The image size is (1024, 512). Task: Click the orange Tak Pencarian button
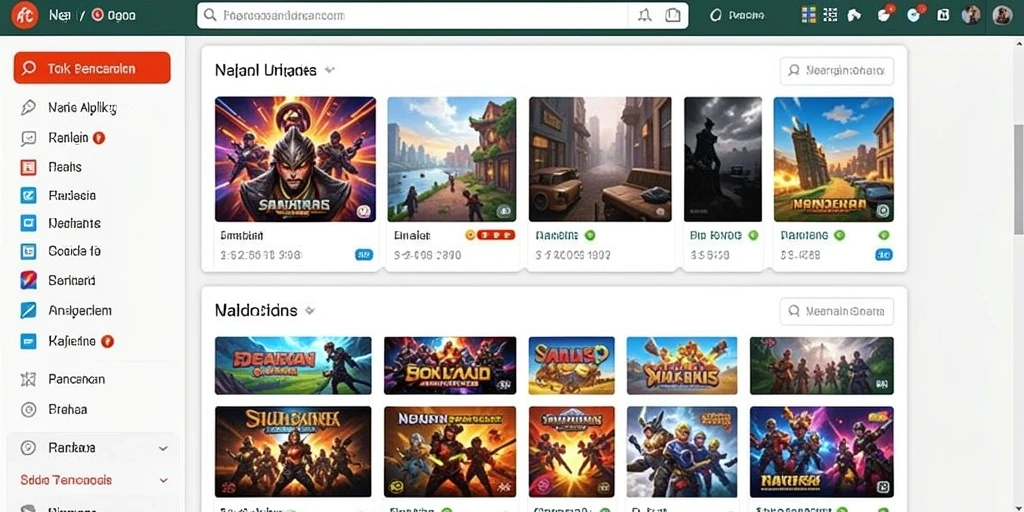[x=92, y=68]
